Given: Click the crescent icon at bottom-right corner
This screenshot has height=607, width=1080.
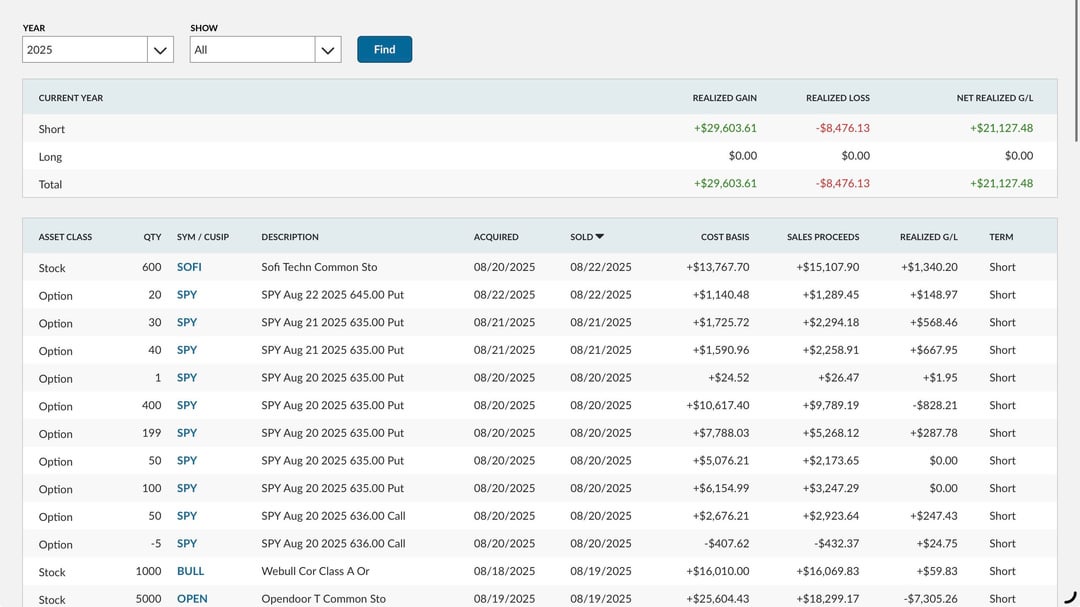Looking at the screenshot, I should (1071, 597).
